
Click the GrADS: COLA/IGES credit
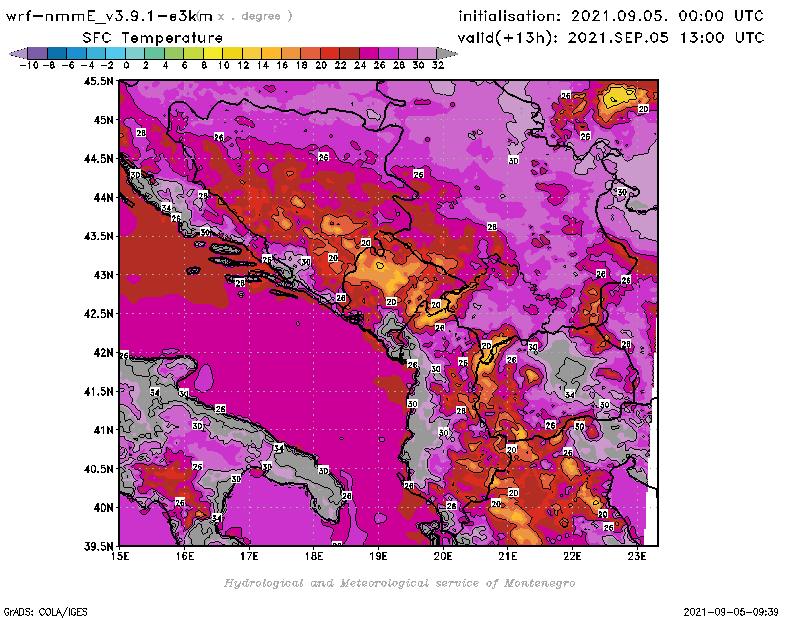pyautogui.click(x=46, y=612)
